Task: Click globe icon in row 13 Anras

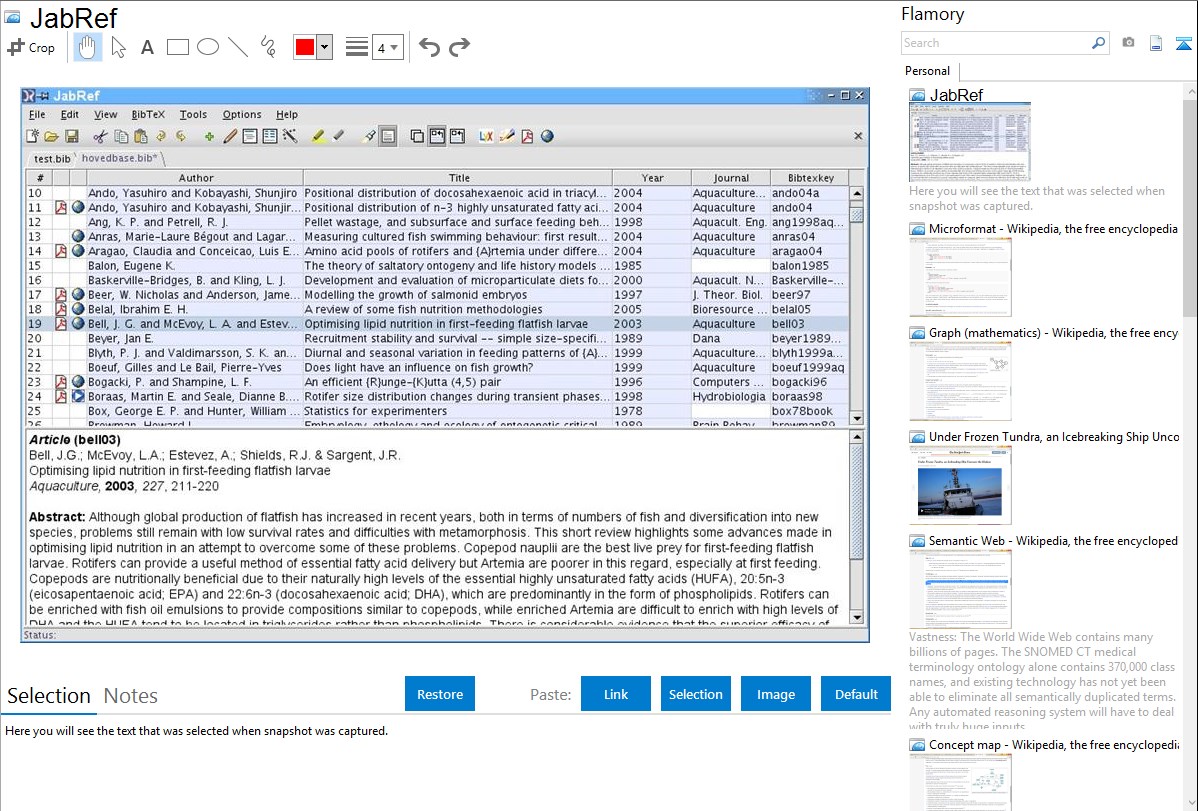Action: point(78,236)
